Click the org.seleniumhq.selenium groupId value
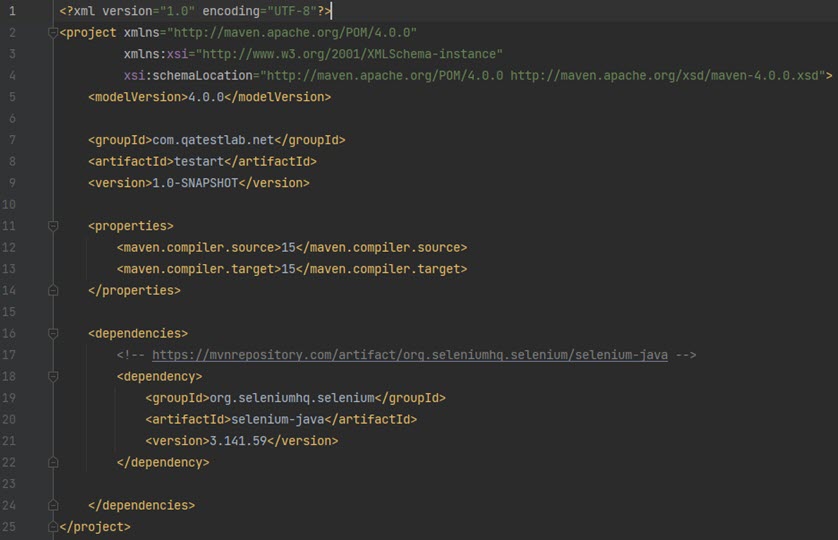 [x=292, y=398]
